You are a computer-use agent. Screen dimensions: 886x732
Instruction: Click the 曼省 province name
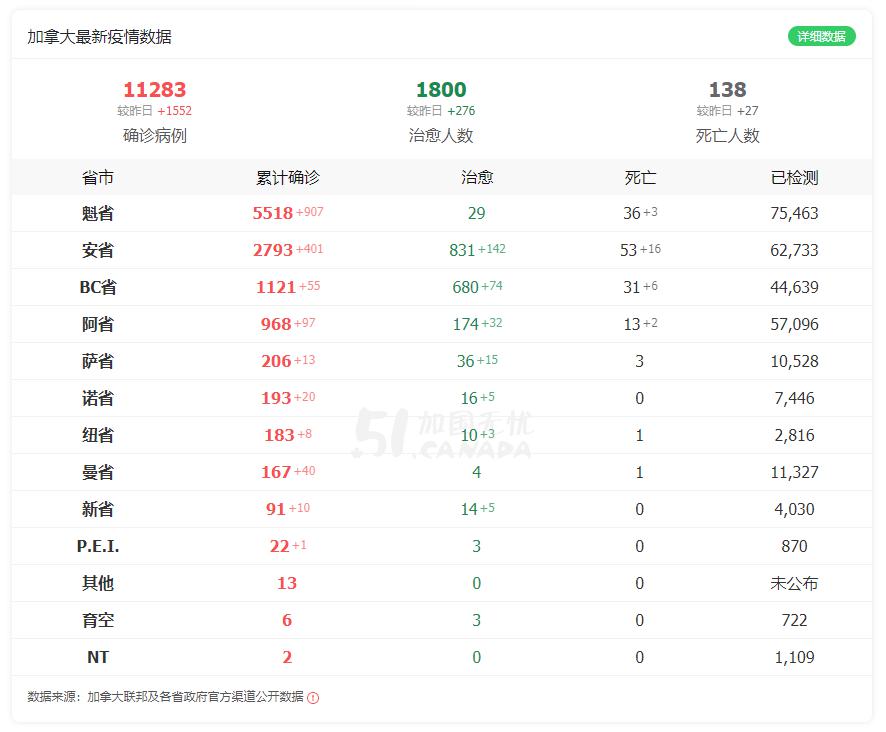pyautogui.click(x=98, y=472)
